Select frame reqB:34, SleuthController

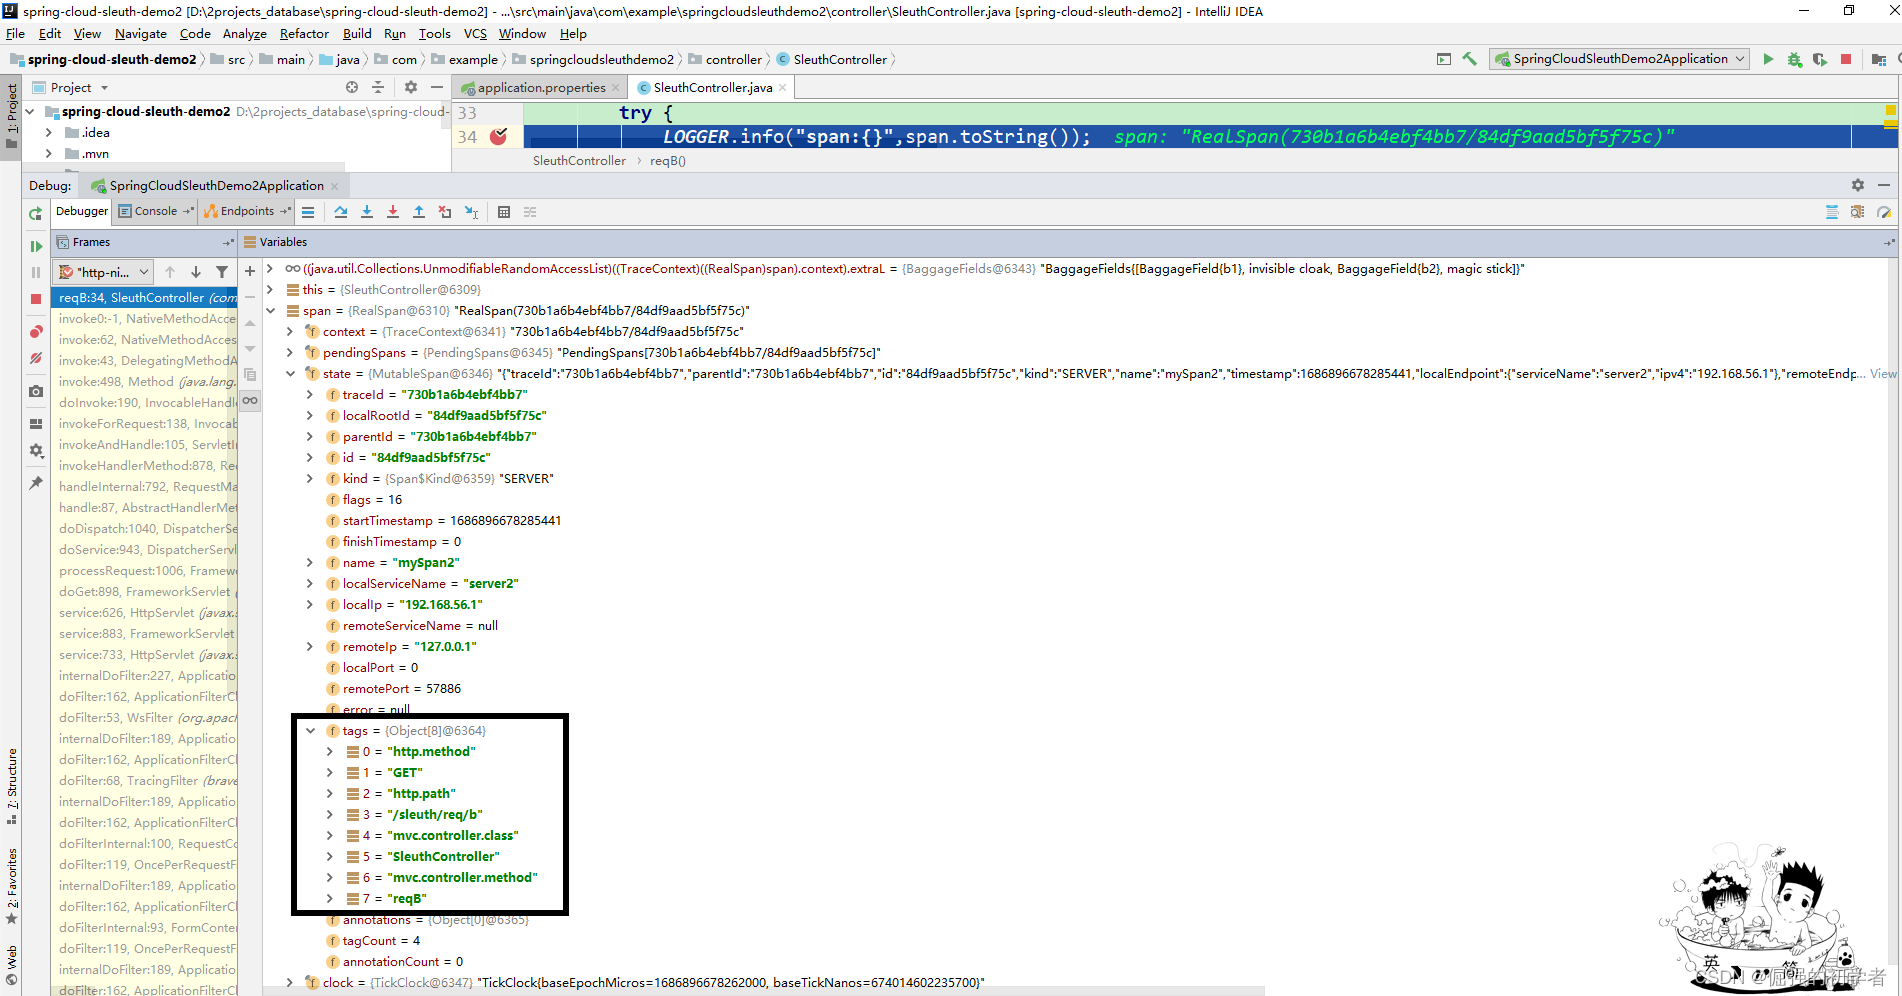coord(144,297)
